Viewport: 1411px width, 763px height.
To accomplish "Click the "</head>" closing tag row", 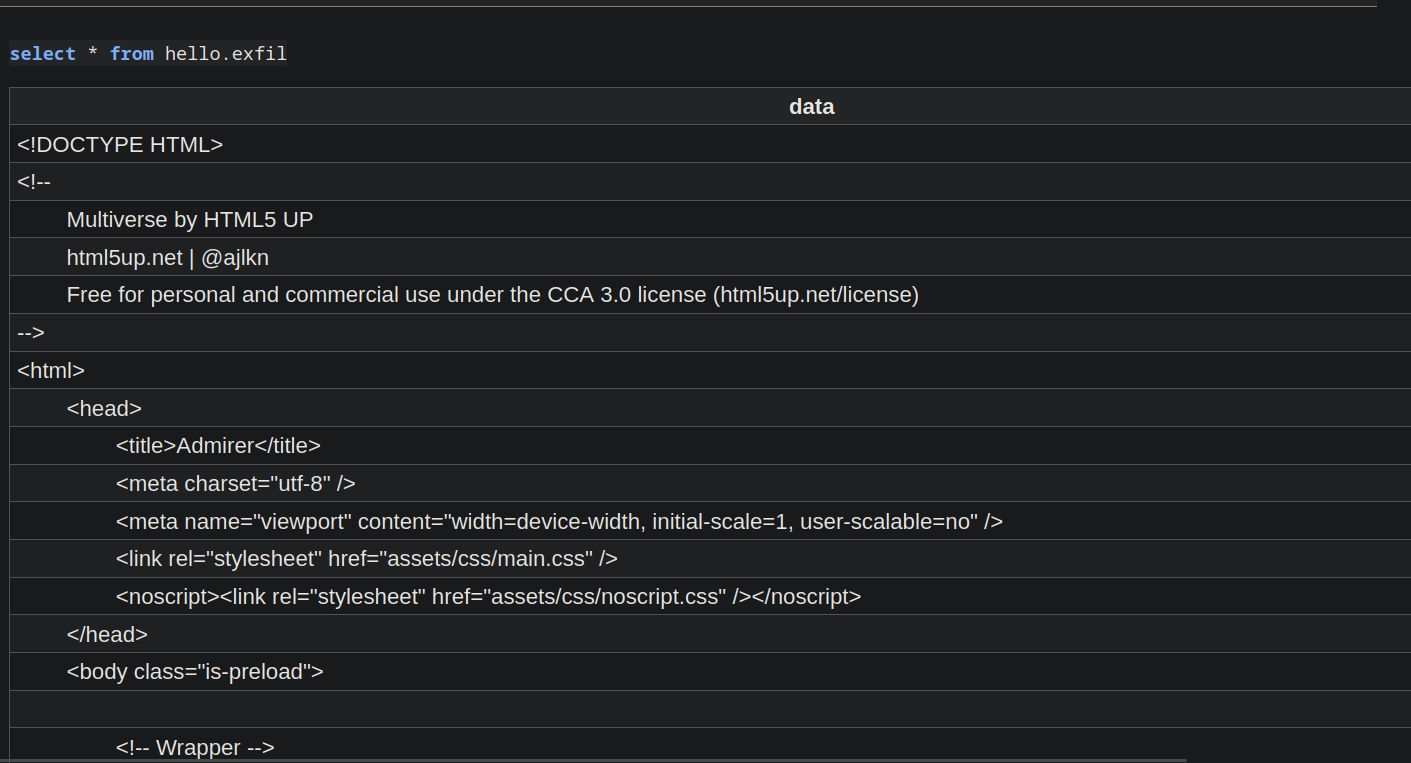I will tap(107, 635).
